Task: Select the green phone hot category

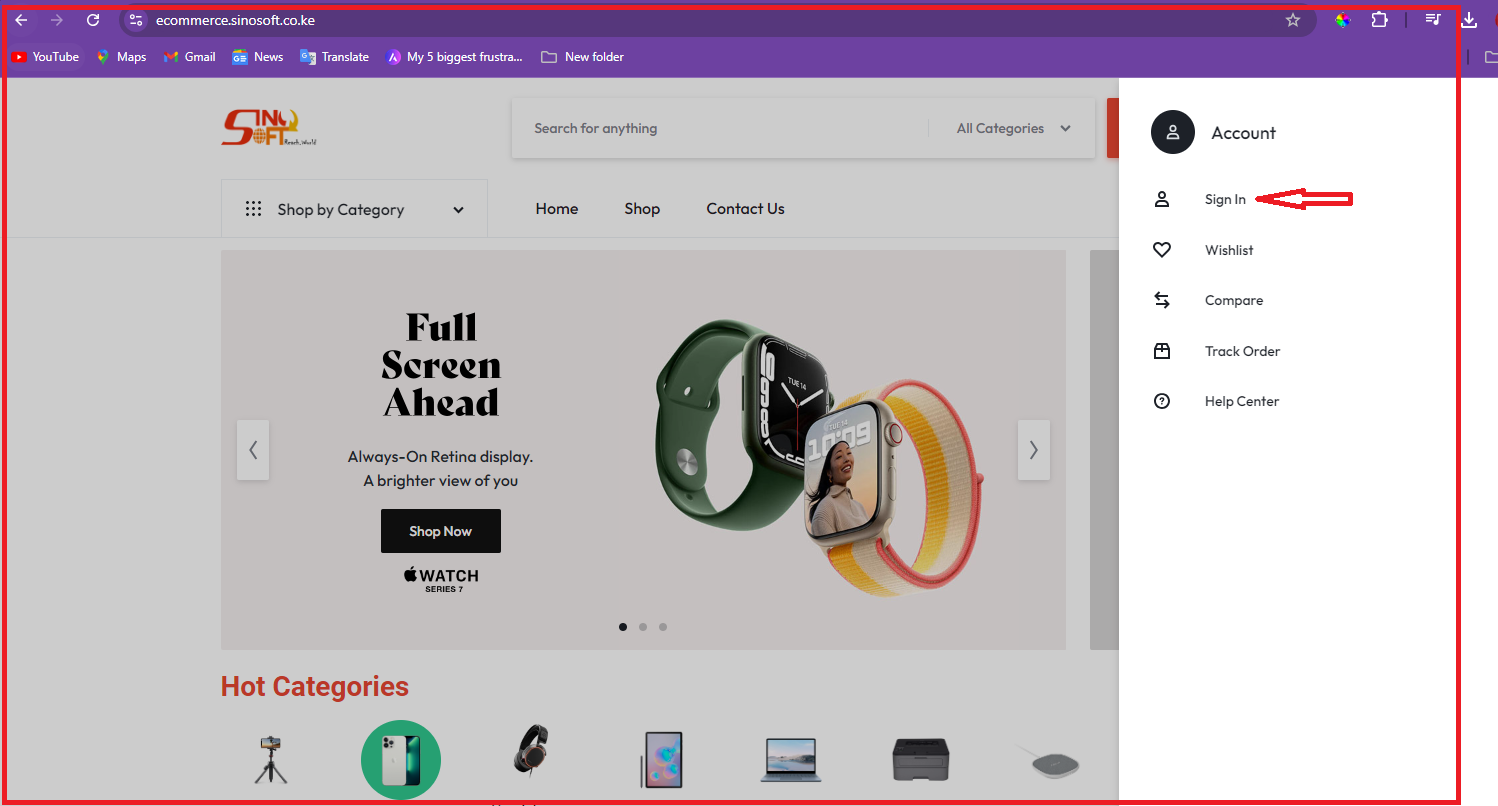Action: click(400, 760)
